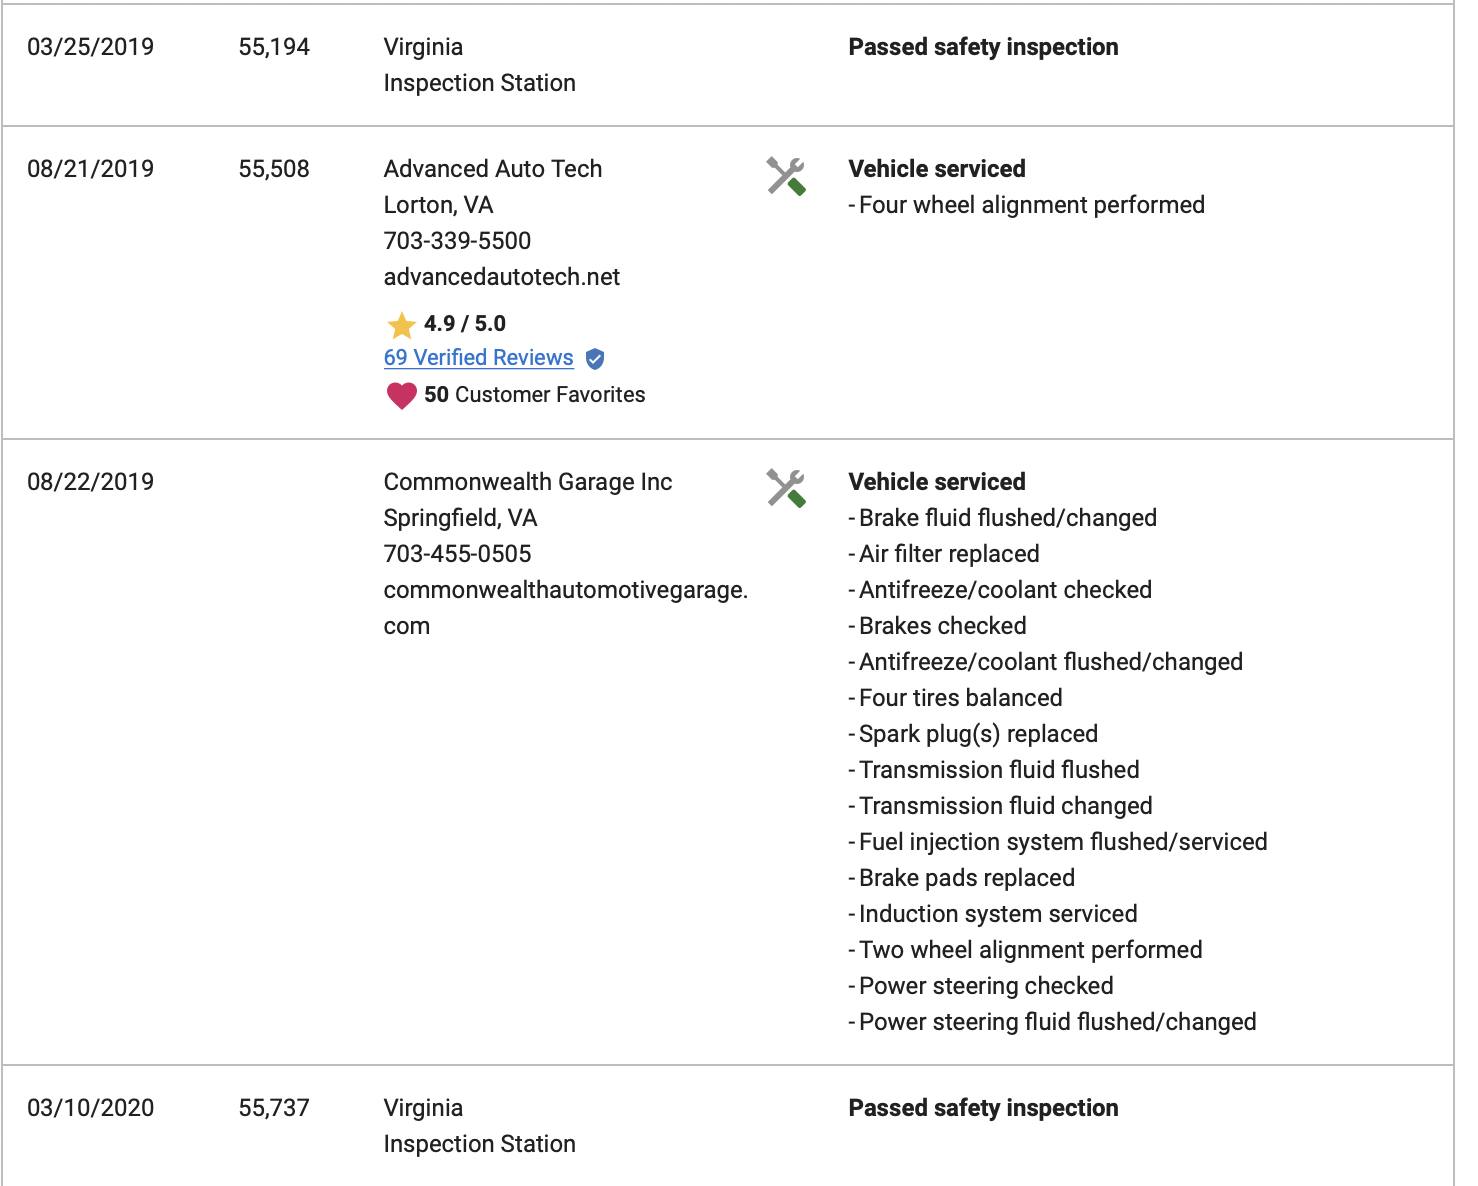This screenshot has height=1186, width=1478.
Task: Click the blue verified shield badge
Action: point(595,358)
